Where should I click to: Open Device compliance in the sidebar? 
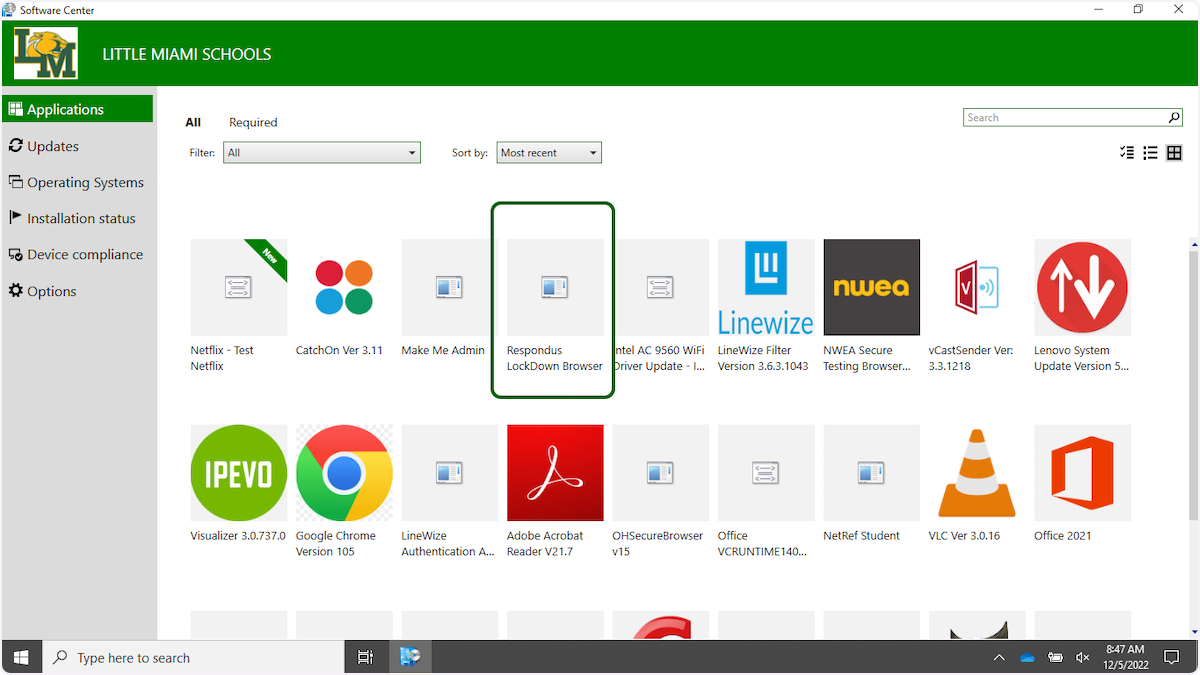(x=78, y=254)
